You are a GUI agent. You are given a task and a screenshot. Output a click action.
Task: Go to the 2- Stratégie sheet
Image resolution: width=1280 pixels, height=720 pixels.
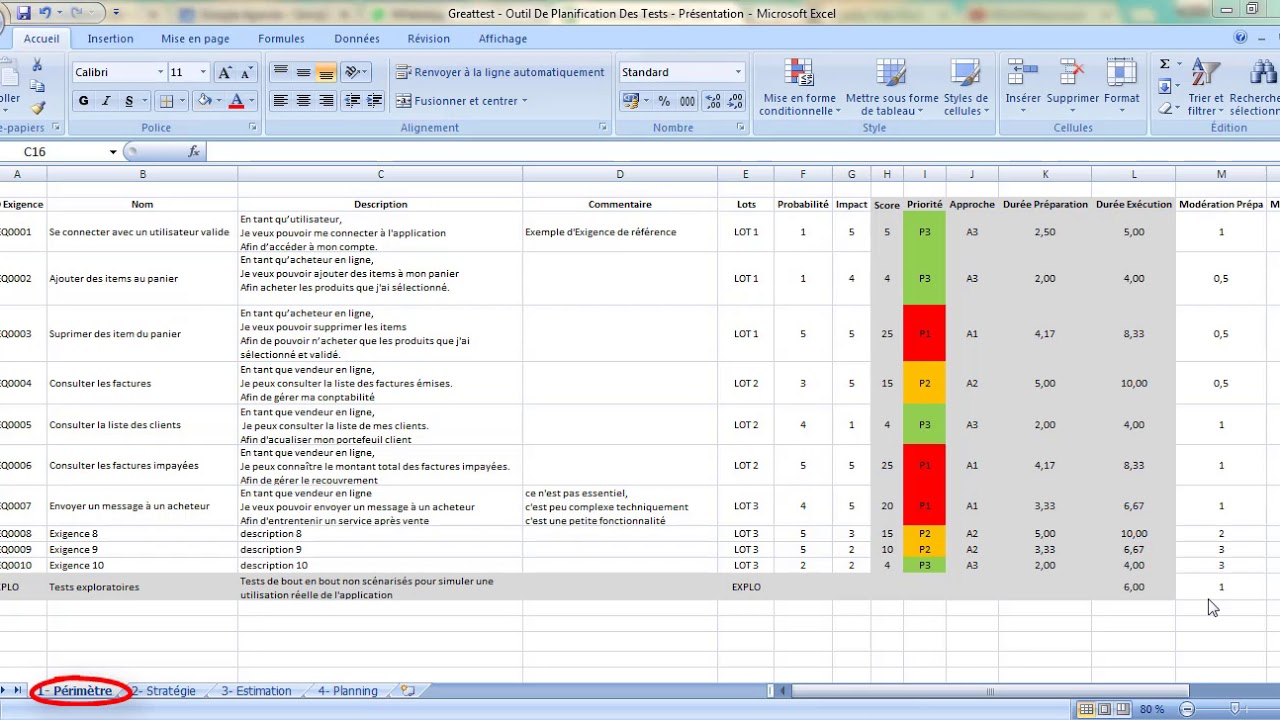coord(164,691)
